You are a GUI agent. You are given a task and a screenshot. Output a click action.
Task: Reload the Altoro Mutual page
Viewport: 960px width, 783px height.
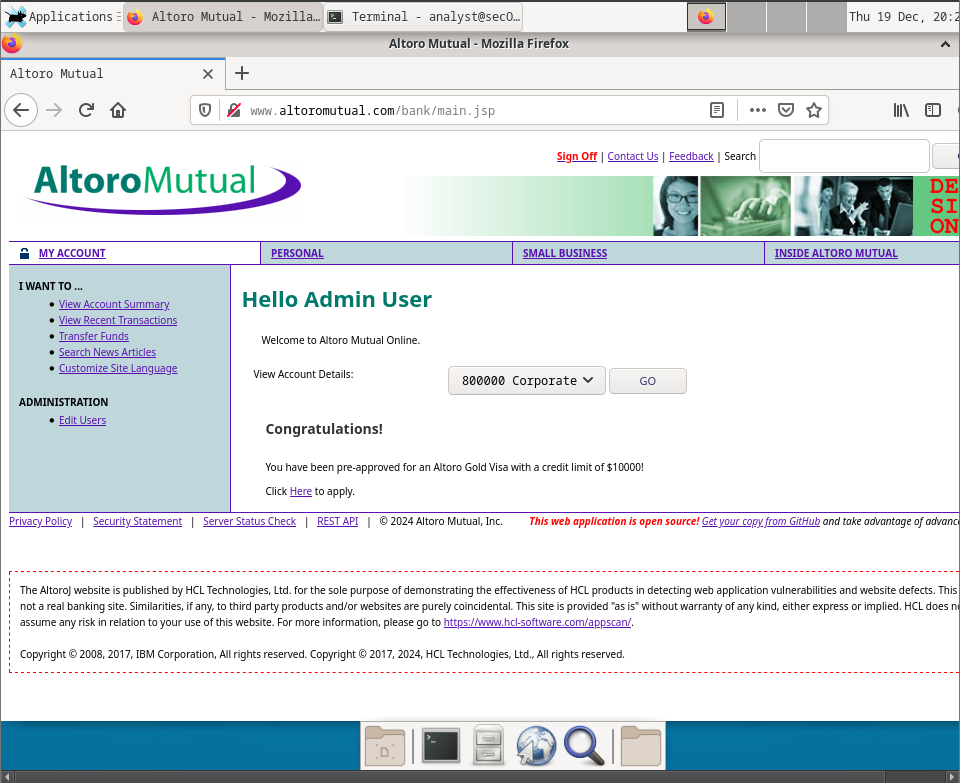86,110
